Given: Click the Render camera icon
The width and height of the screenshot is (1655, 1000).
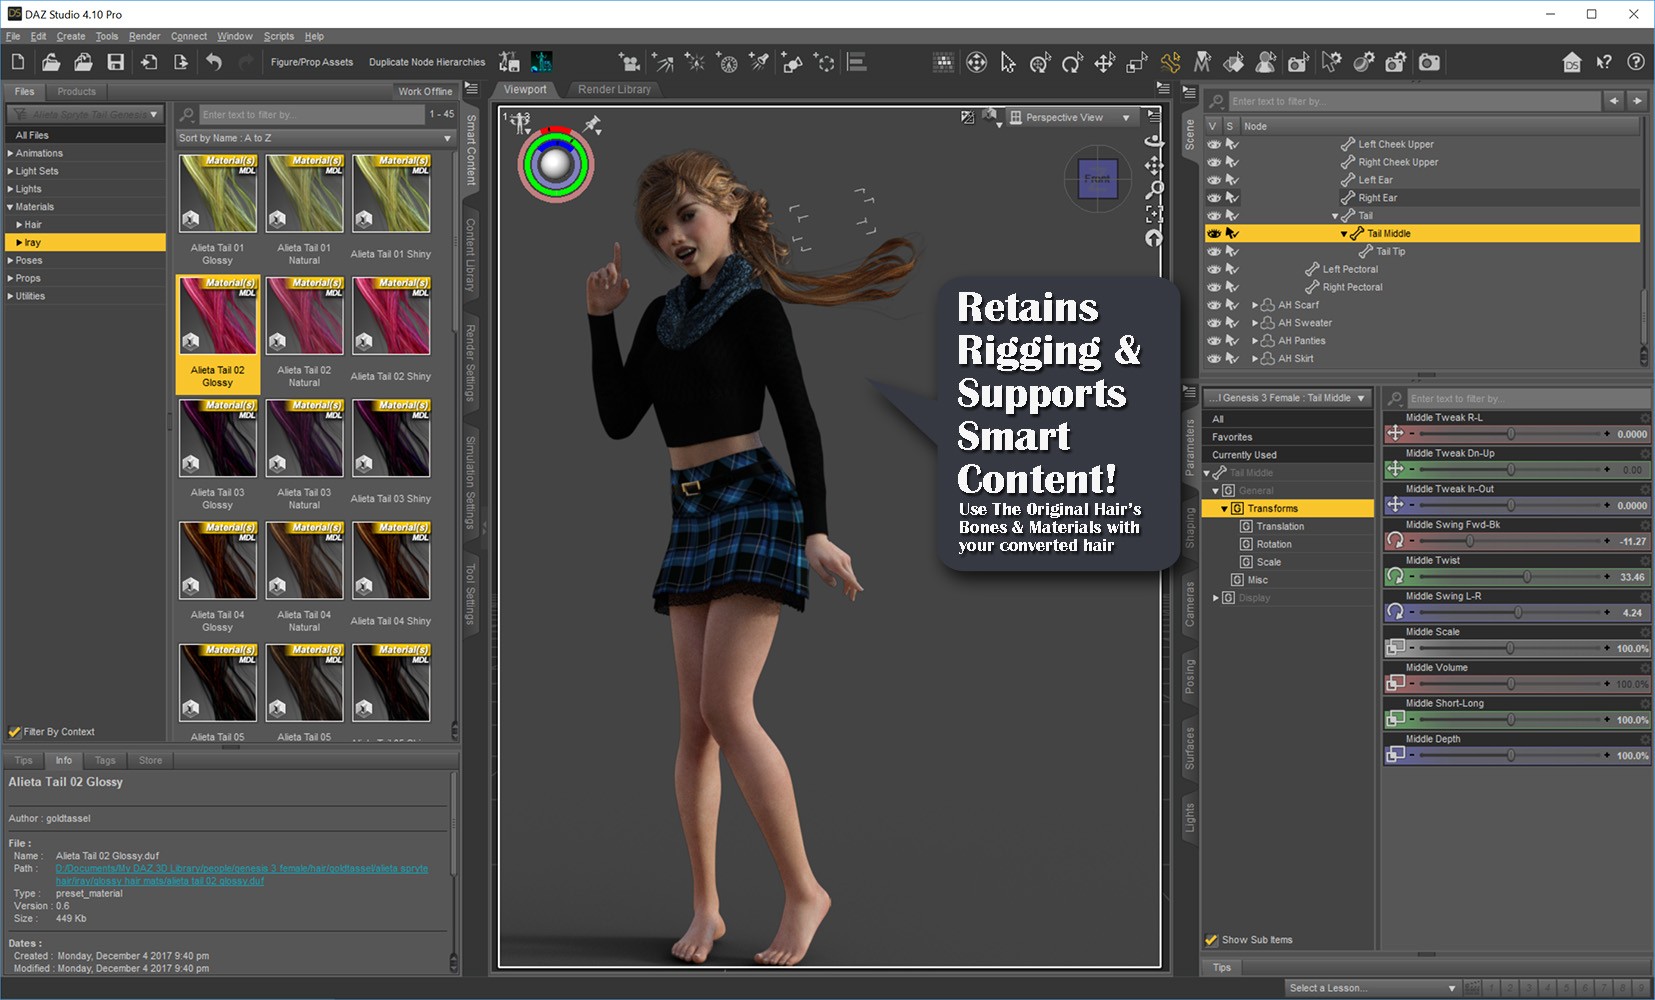Looking at the screenshot, I should point(1430,62).
